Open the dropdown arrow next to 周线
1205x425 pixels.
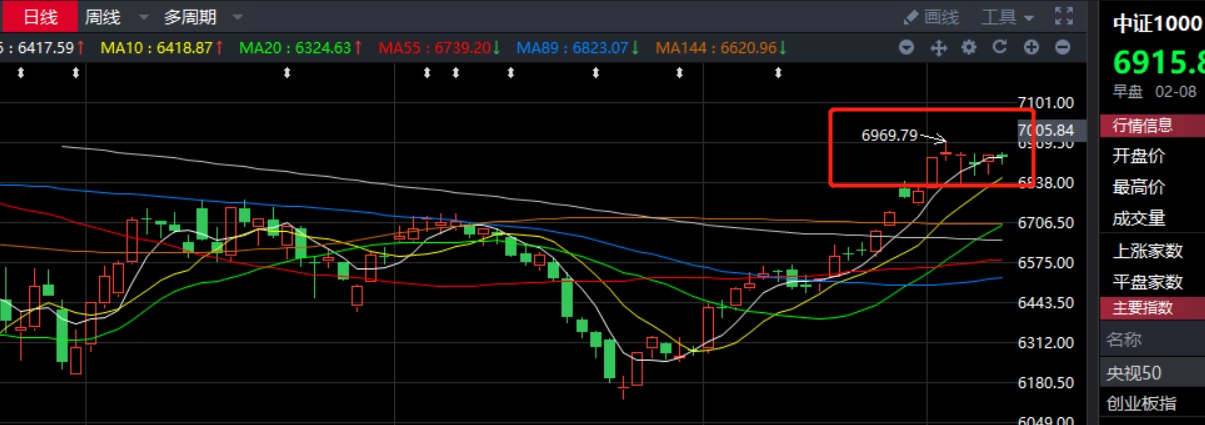(x=144, y=18)
